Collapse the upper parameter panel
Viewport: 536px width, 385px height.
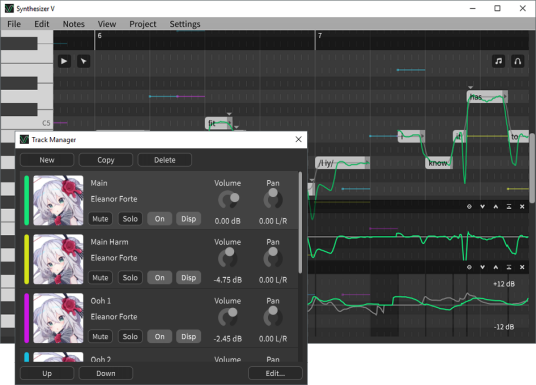coord(509,207)
